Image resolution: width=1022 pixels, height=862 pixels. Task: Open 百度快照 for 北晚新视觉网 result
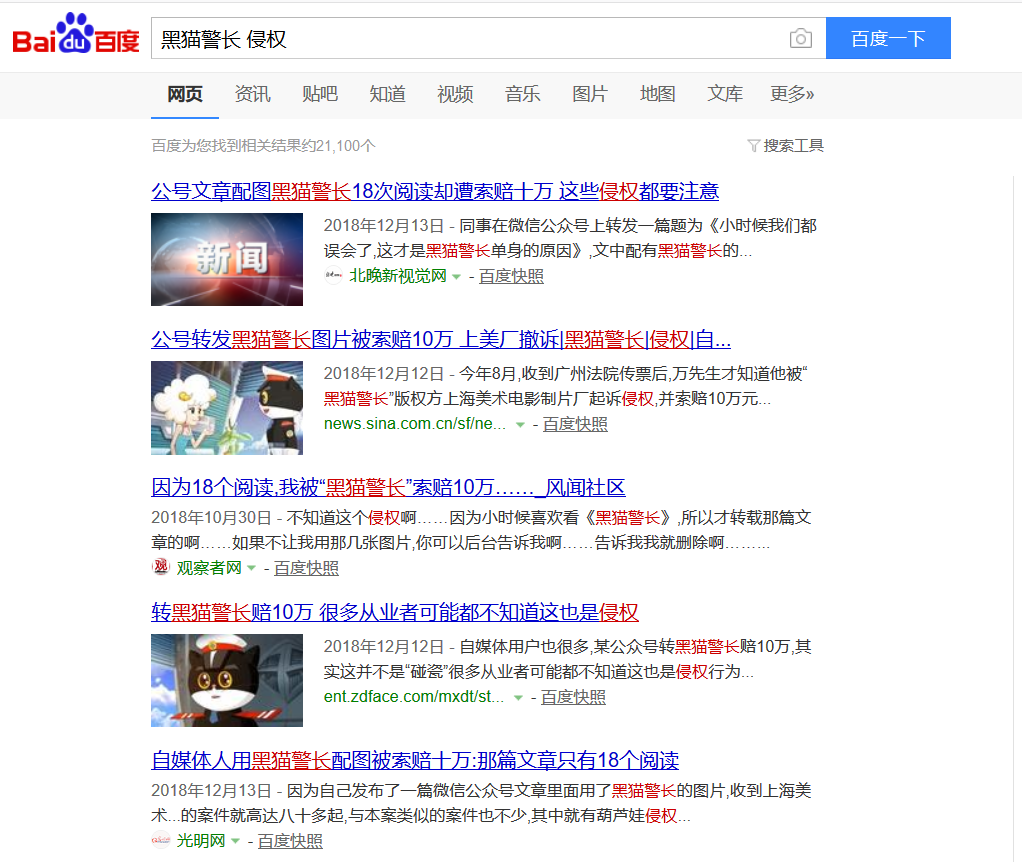(511, 276)
